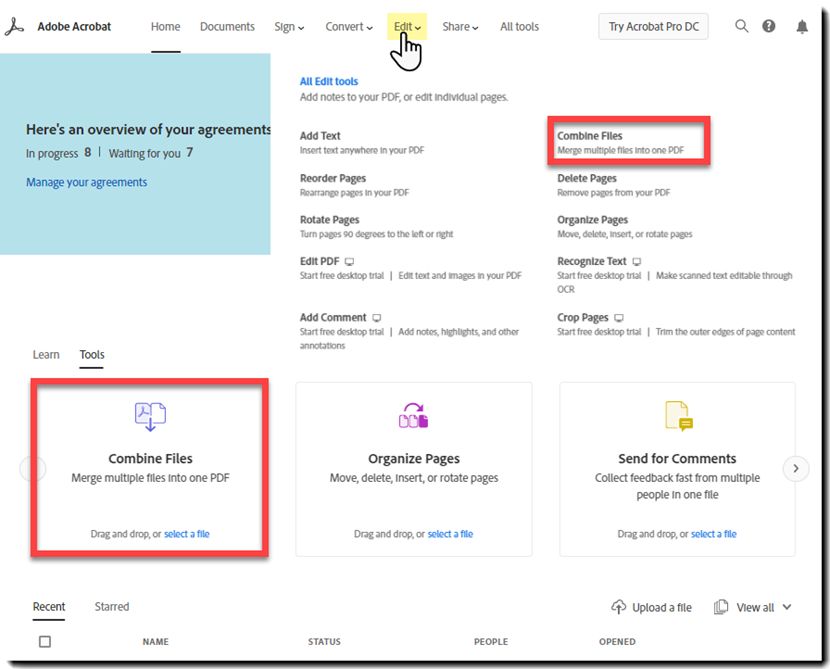Go to the Home tab
Image resolution: width=830 pixels, height=669 pixels.
coord(165,26)
